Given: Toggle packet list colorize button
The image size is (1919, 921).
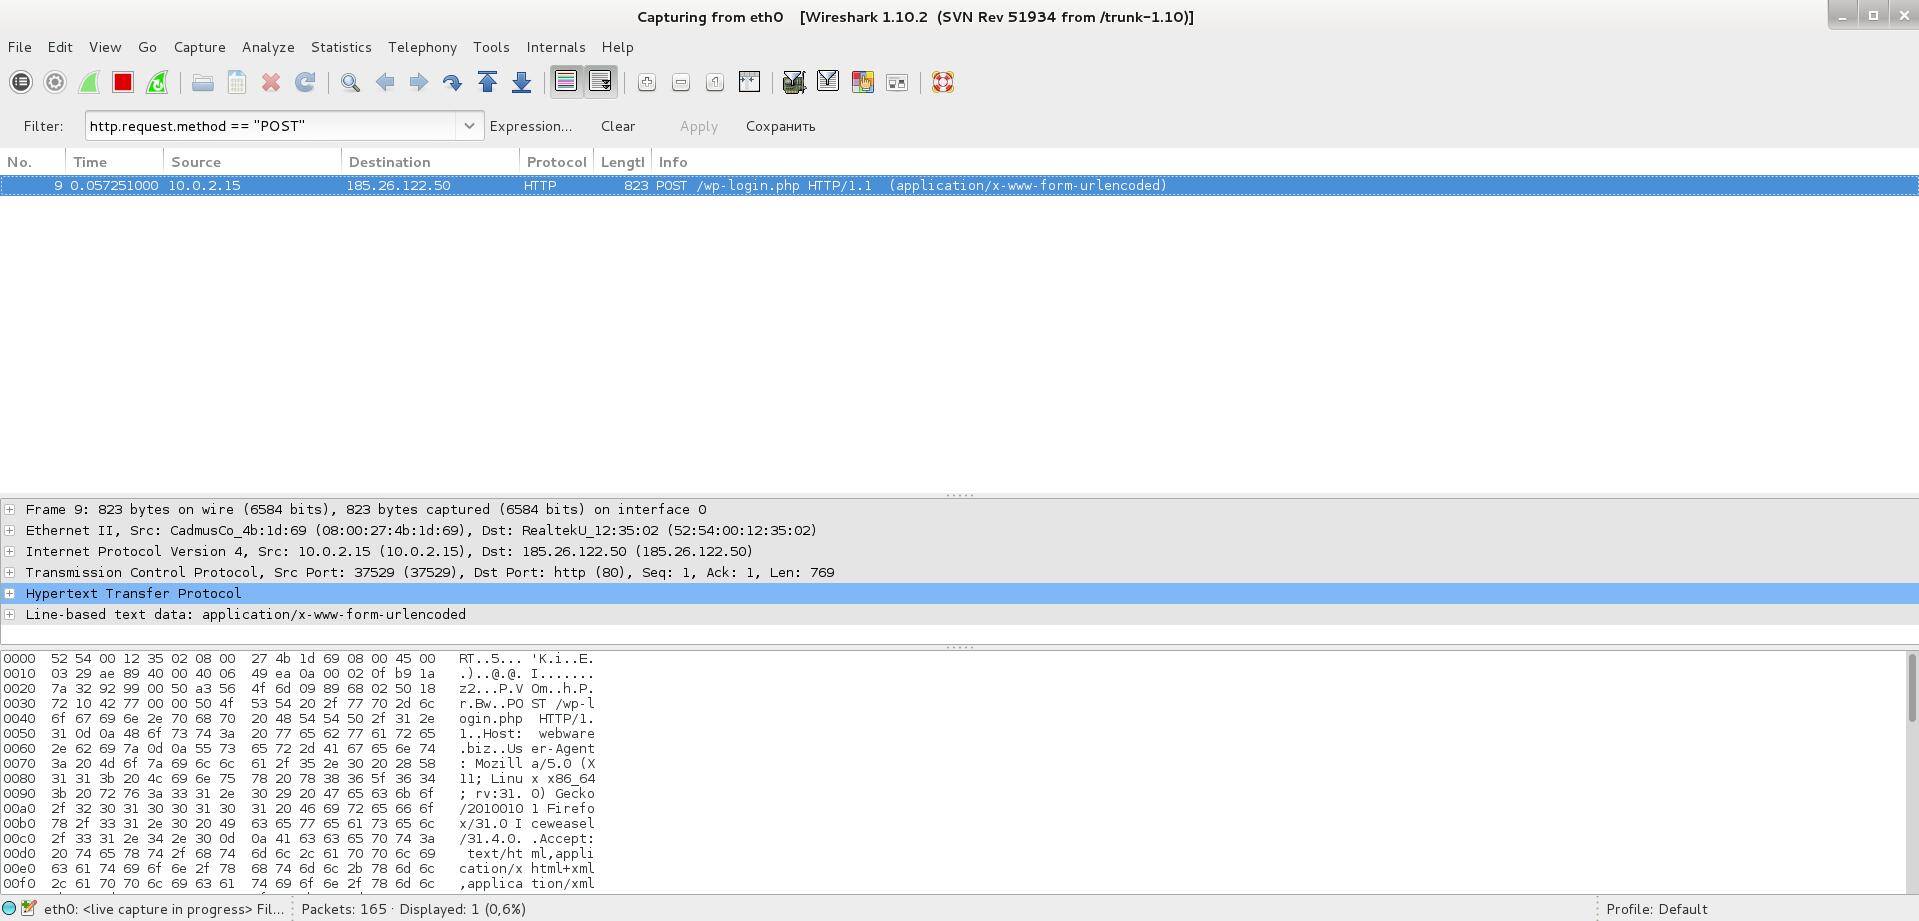Looking at the screenshot, I should pos(566,83).
